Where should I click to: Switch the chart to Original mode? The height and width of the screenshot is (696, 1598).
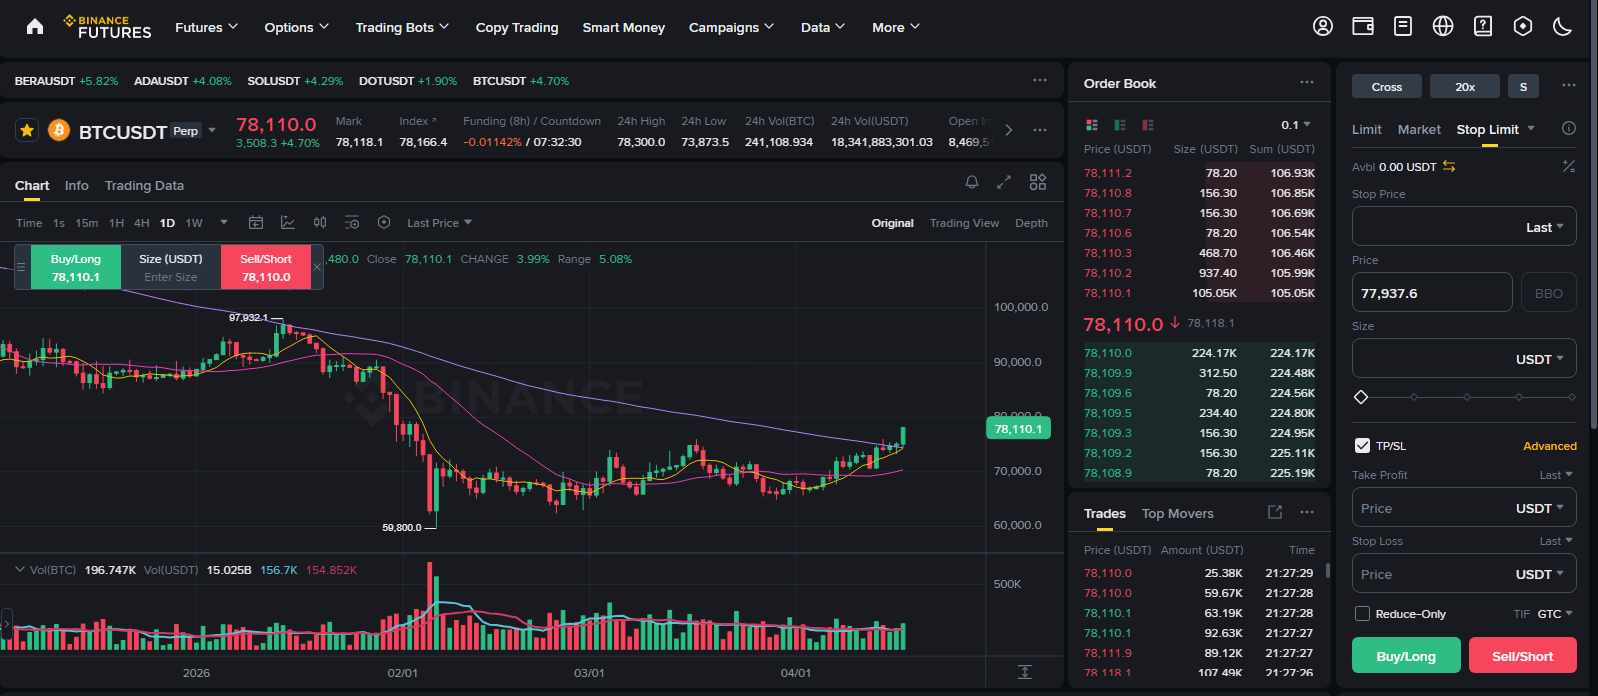click(892, 223)
